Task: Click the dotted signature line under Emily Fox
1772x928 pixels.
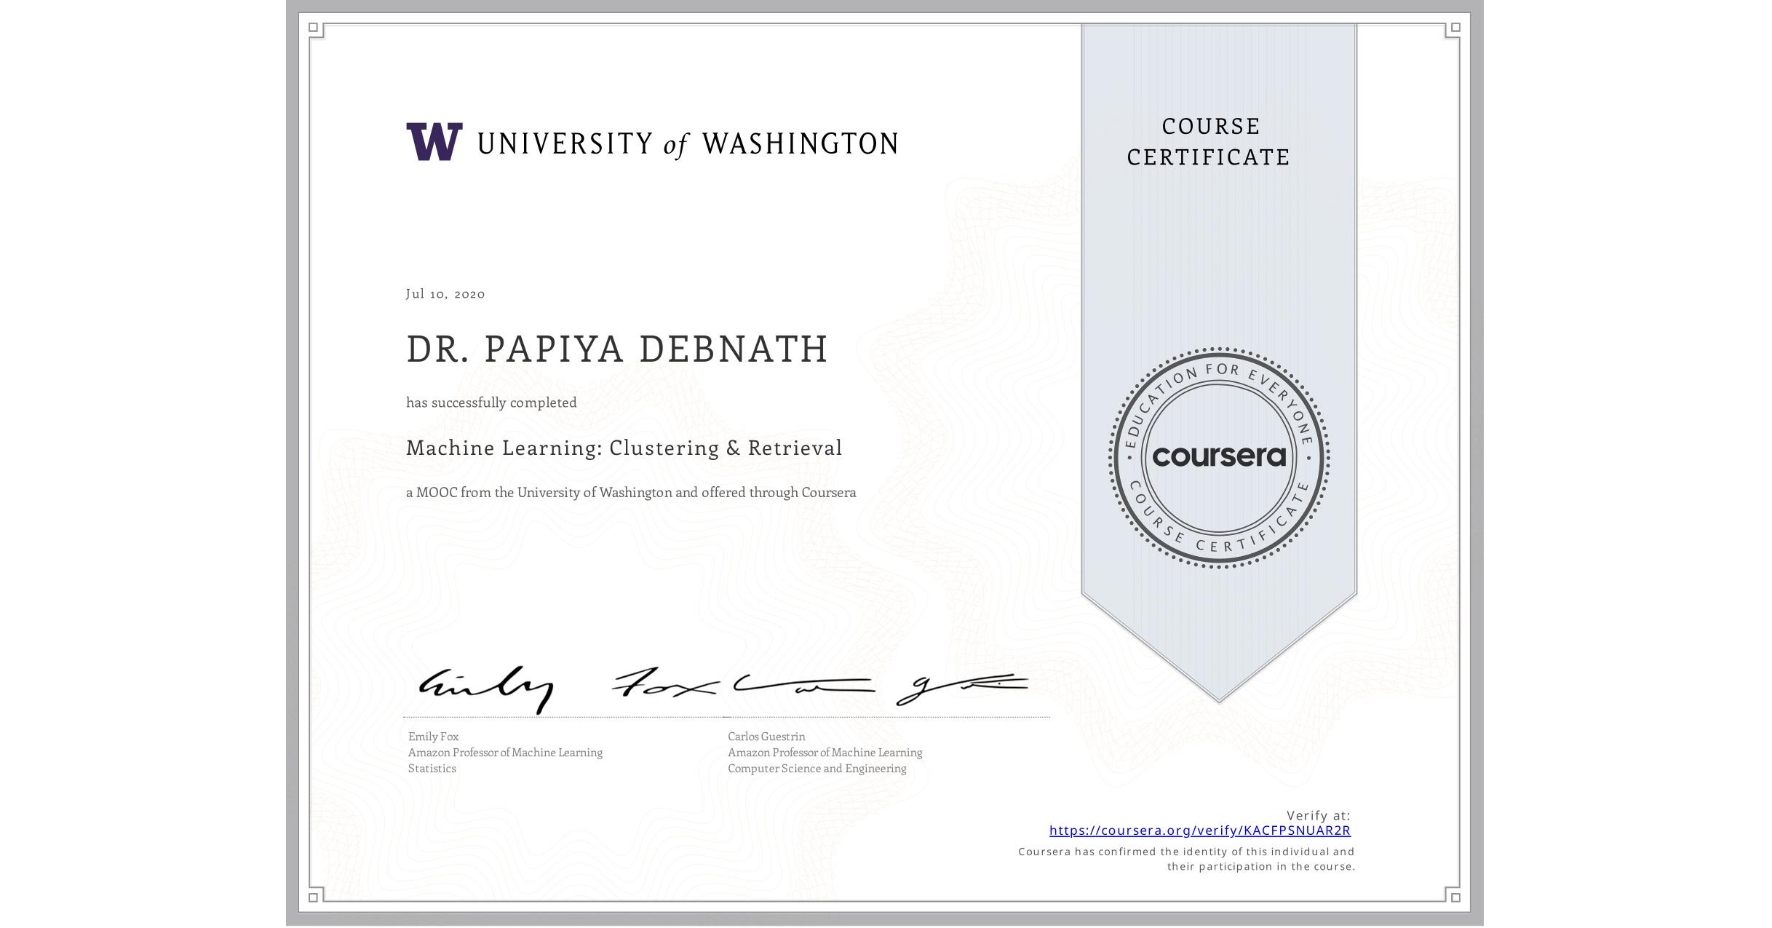Action: (560, 715)
